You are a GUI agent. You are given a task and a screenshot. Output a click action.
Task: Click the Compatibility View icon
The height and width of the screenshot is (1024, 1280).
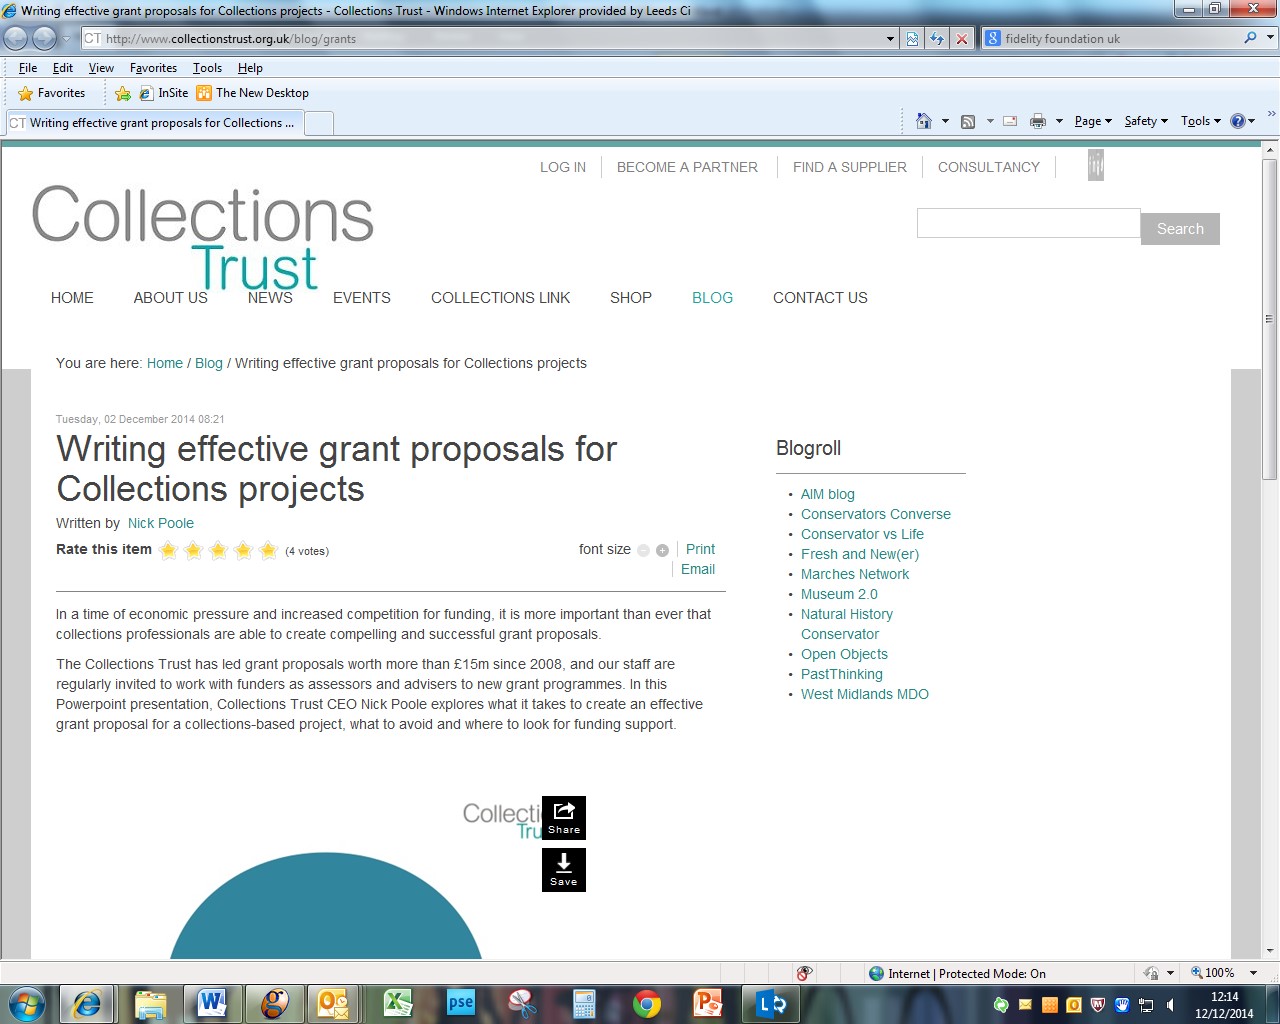click(912, 39)
